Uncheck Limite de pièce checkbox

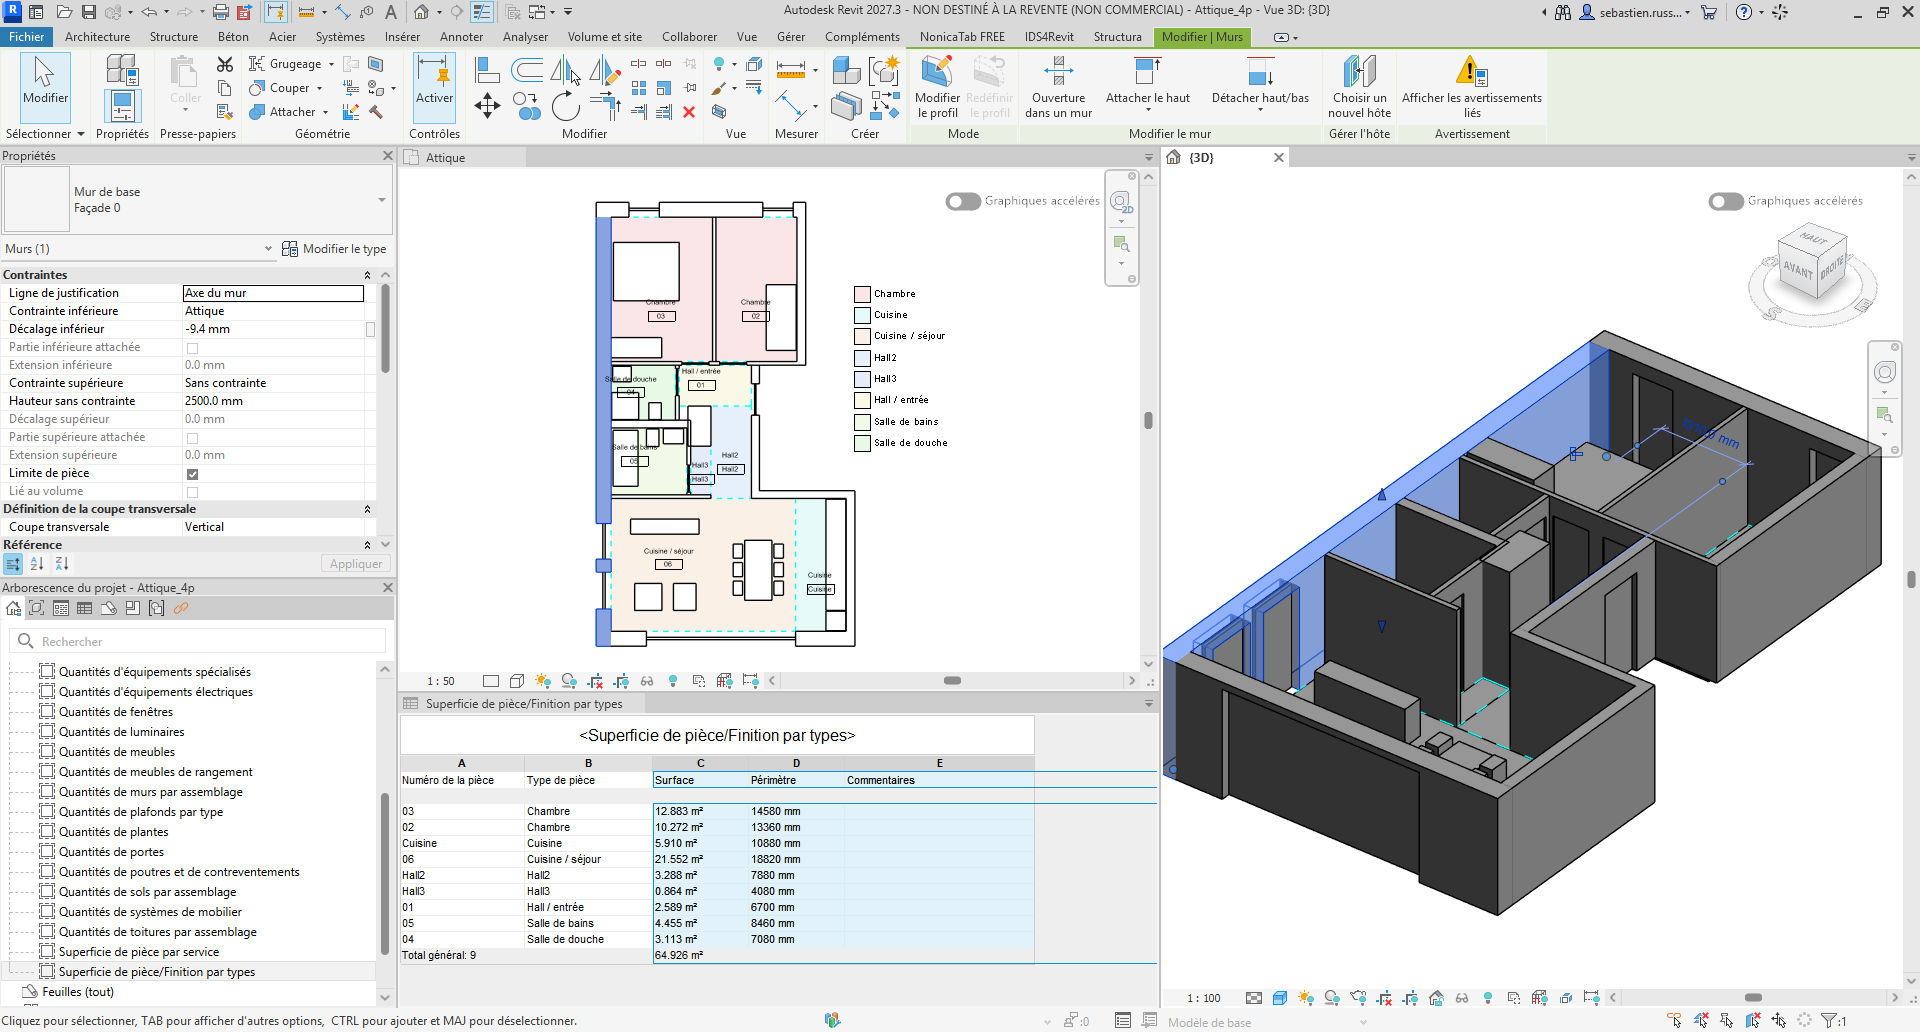point(192,474)
